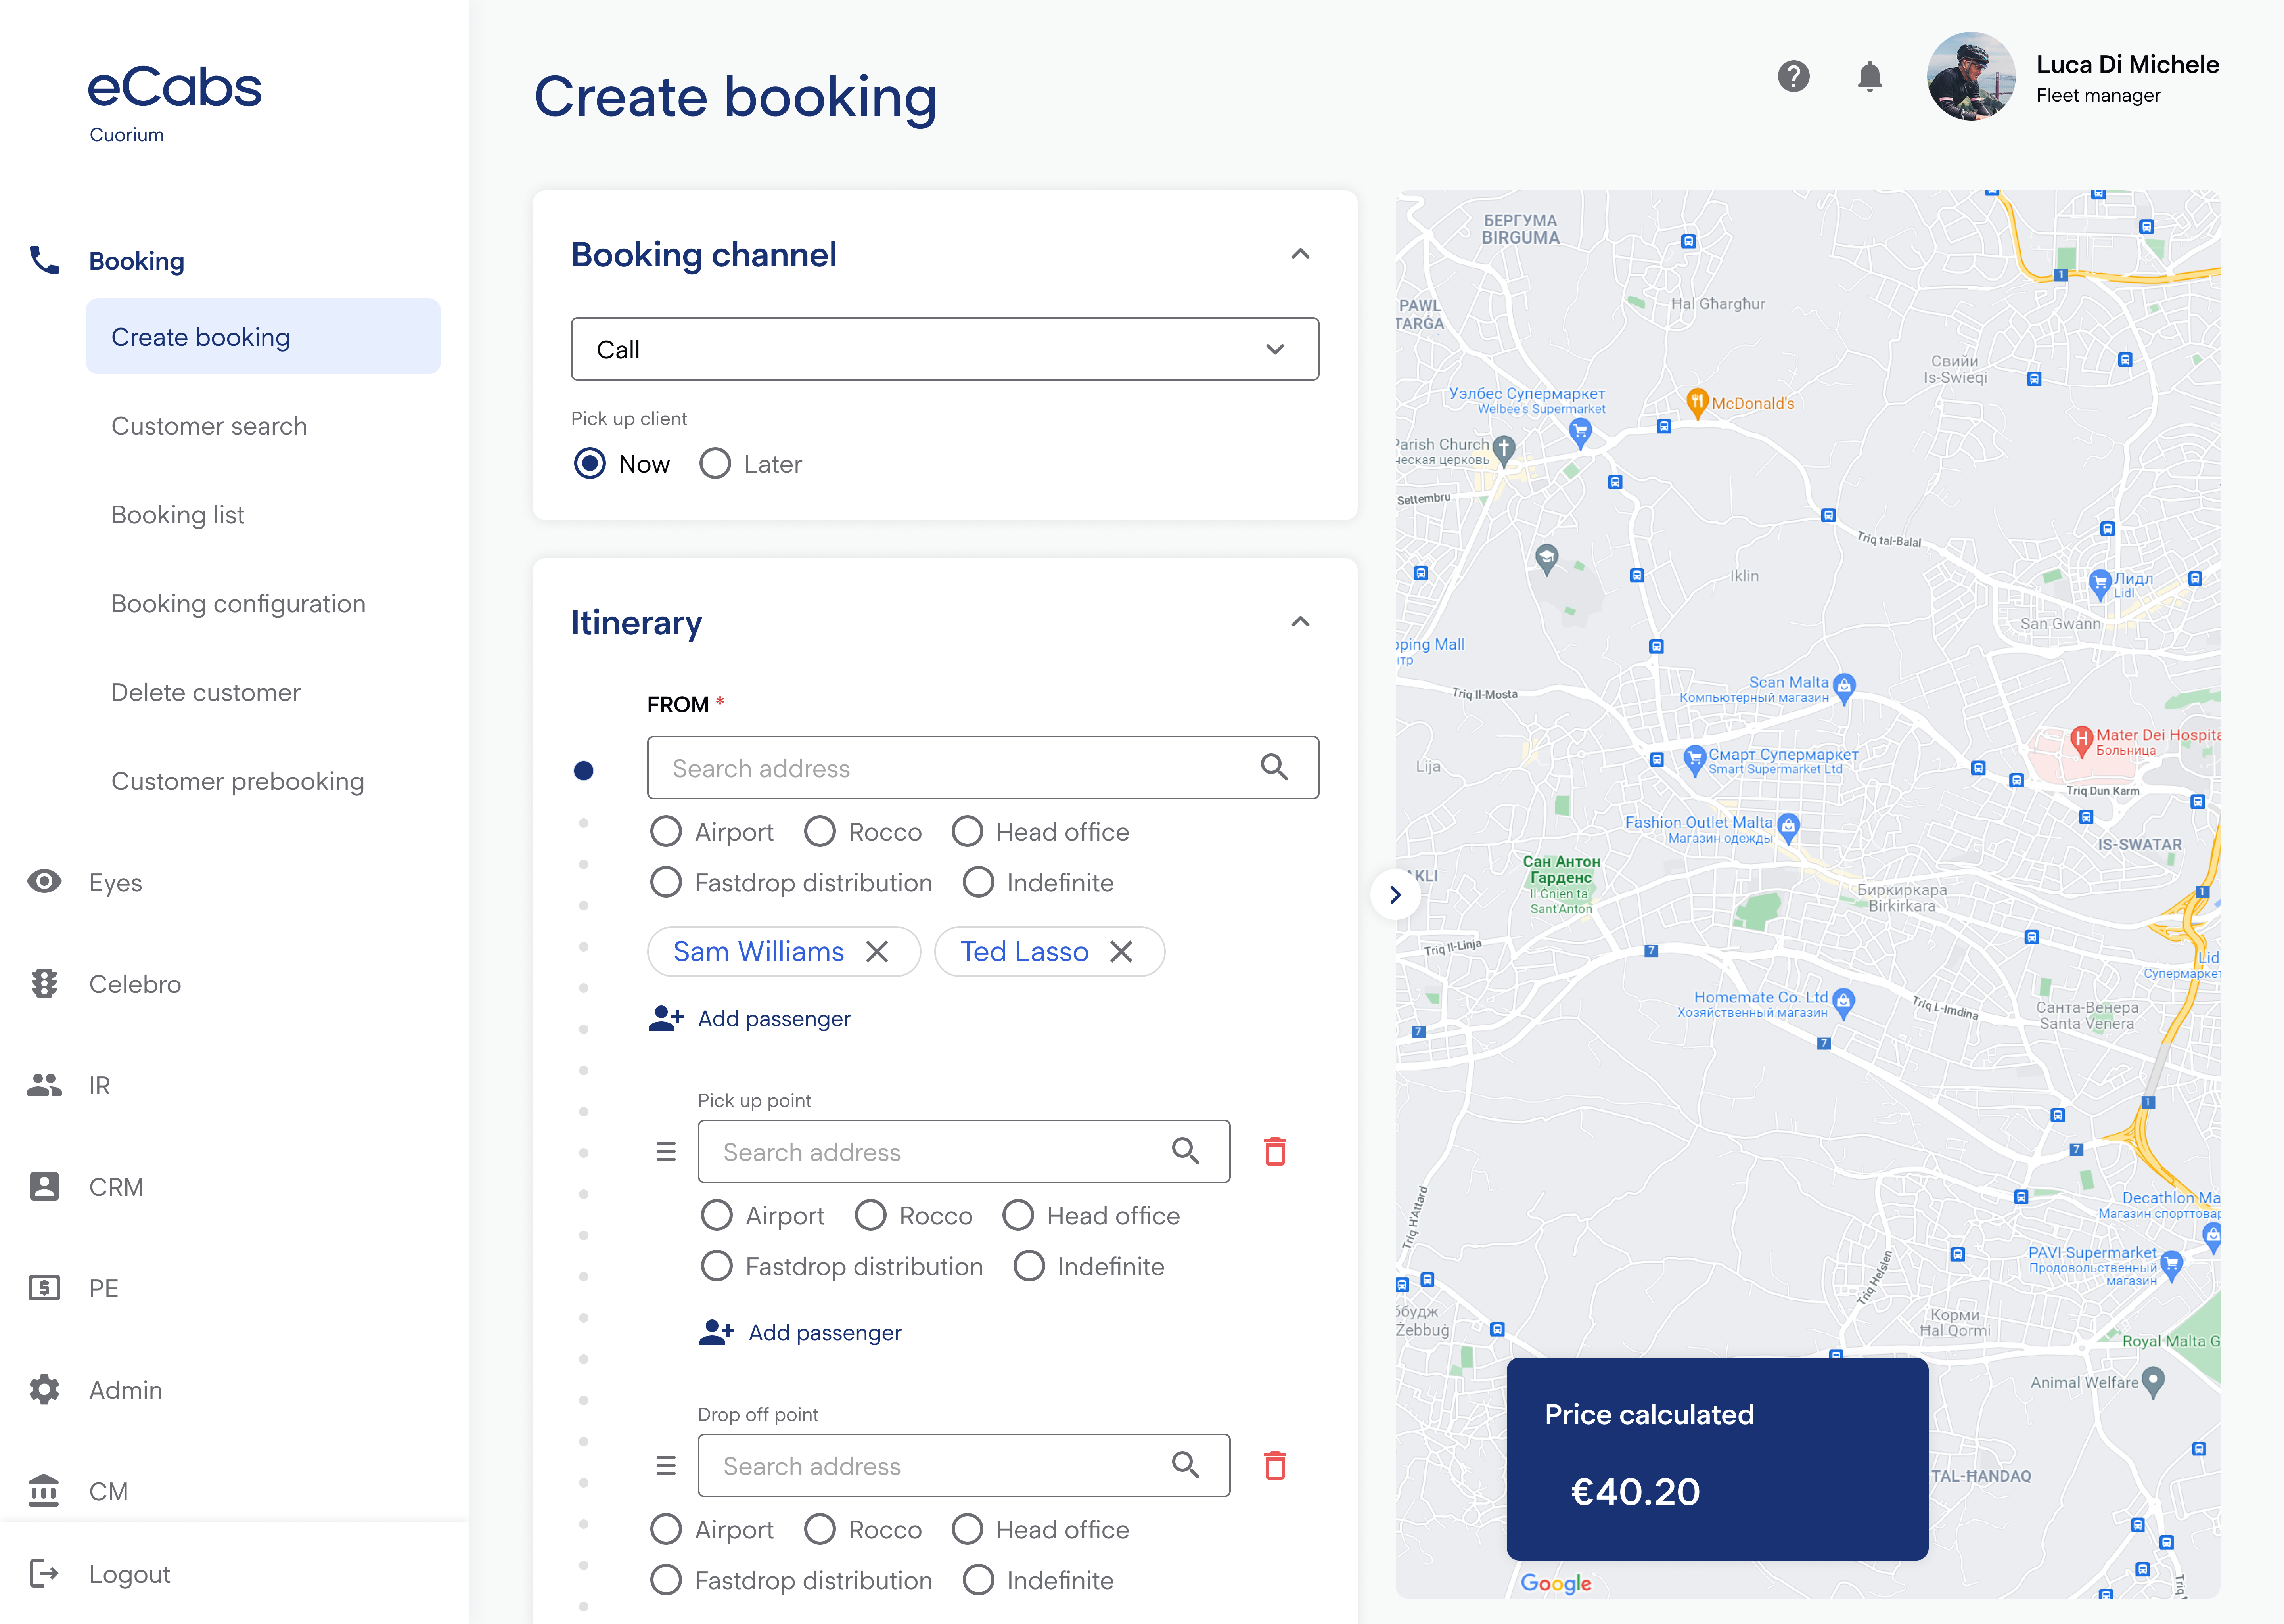2284x1624 pixels.
Task: Select Rocco radio under FROM
Action: [820, 832]
